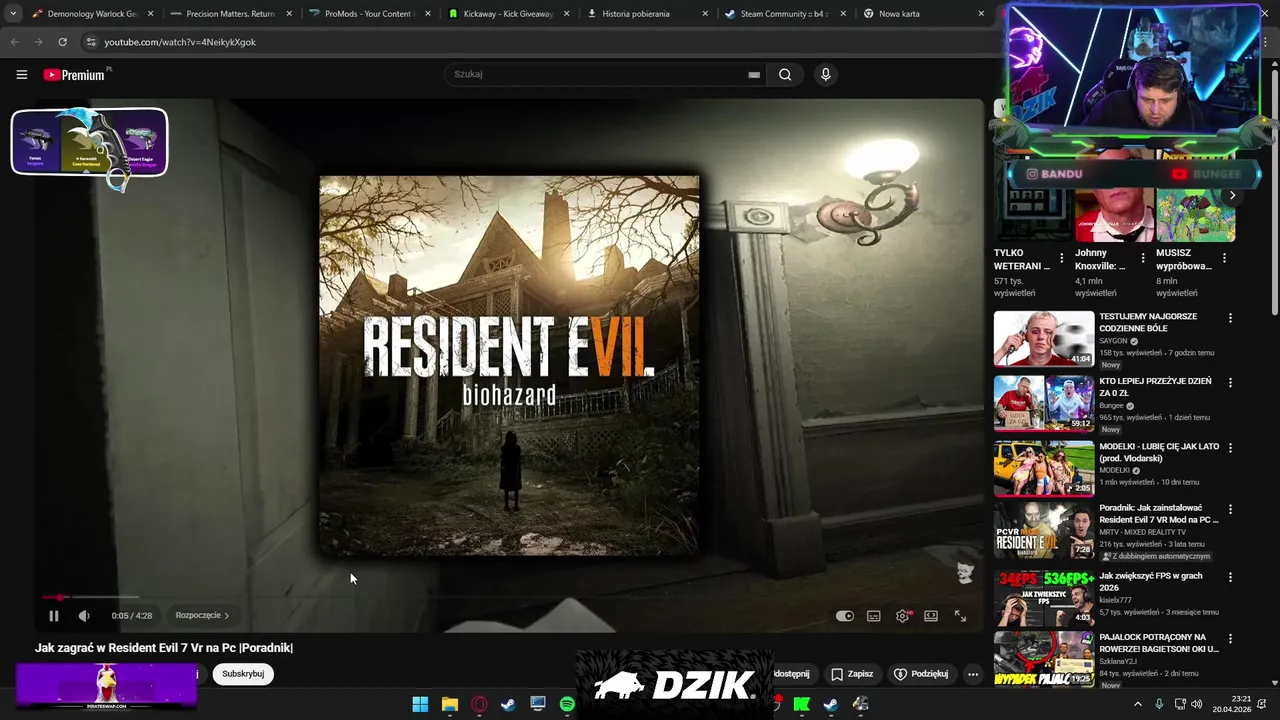Open options for Resident Evil 7 VR Mod video
The width and height of the screenshot is (1280, 720).
(x=1230, y=509)
